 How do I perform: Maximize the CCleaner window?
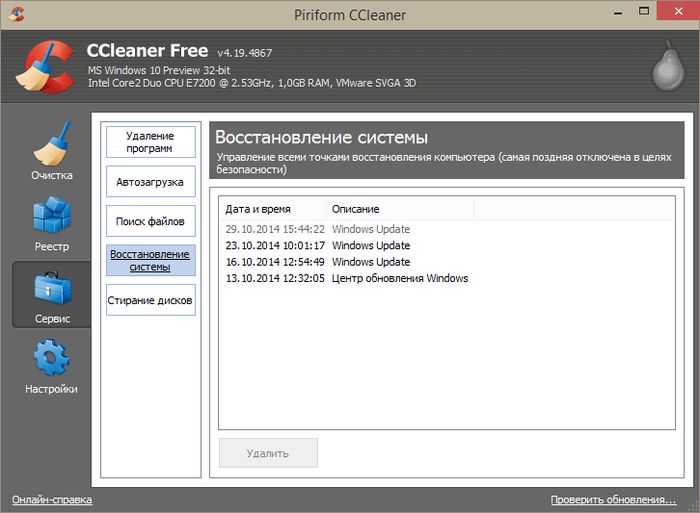(644, 11)
